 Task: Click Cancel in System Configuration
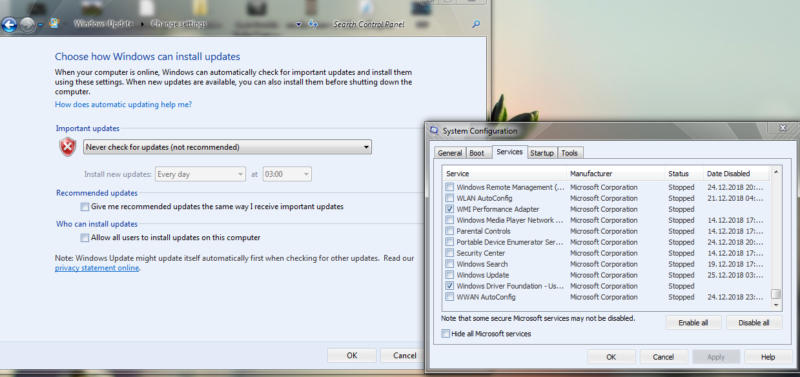coord(664,357)
